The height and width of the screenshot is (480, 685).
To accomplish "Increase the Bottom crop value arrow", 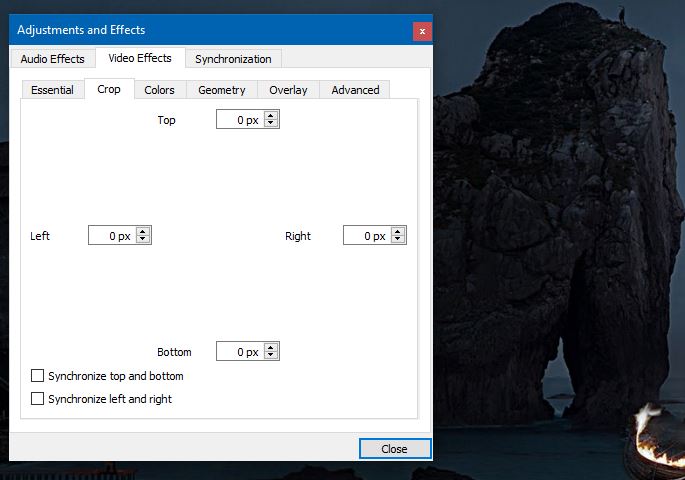I will (x=271, y=347).
